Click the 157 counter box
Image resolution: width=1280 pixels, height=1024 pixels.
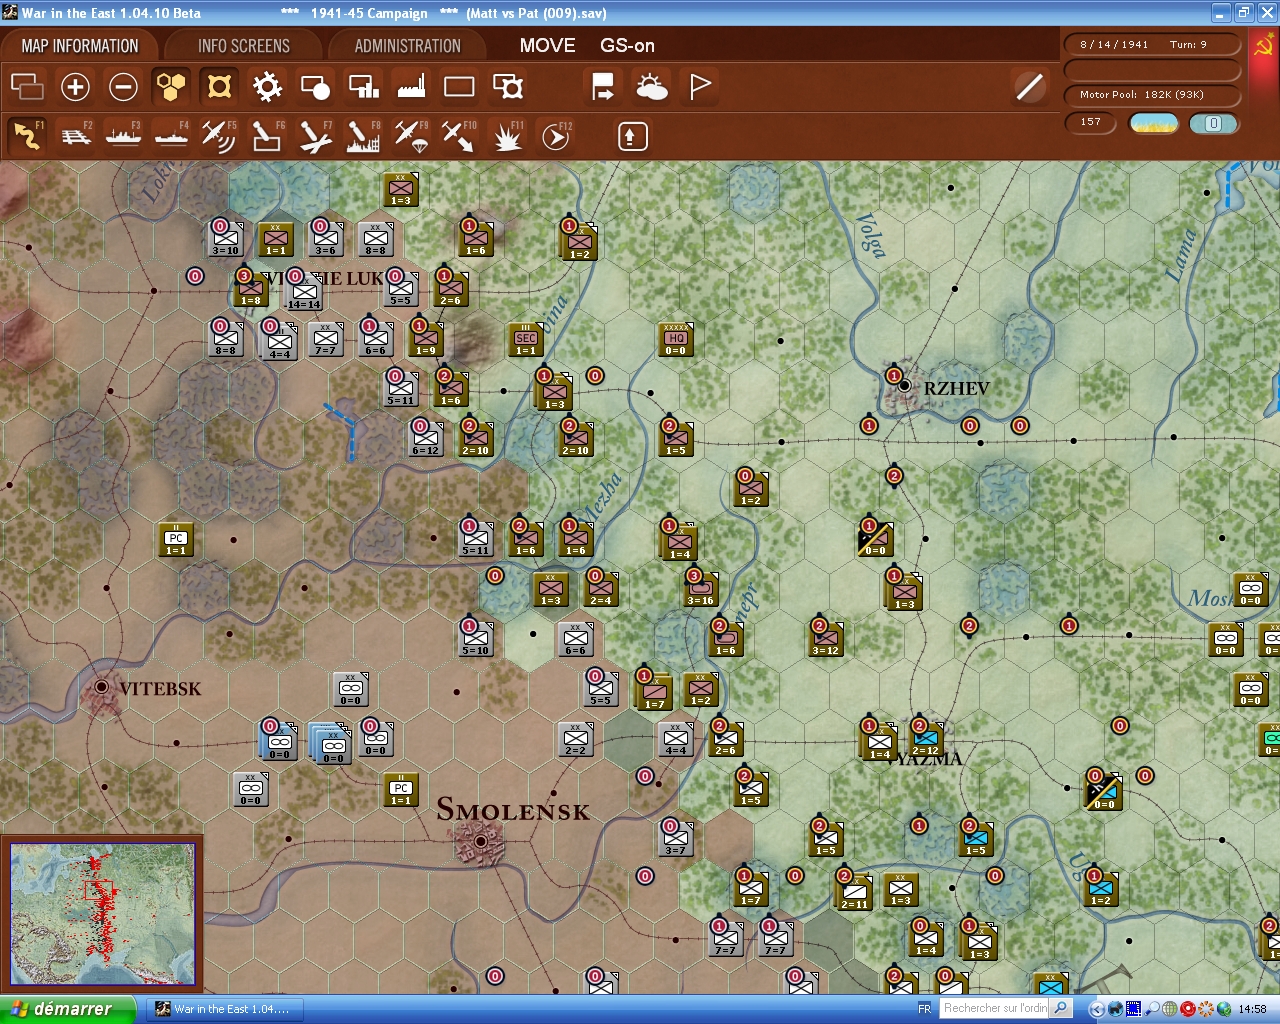coord(1091,123)
